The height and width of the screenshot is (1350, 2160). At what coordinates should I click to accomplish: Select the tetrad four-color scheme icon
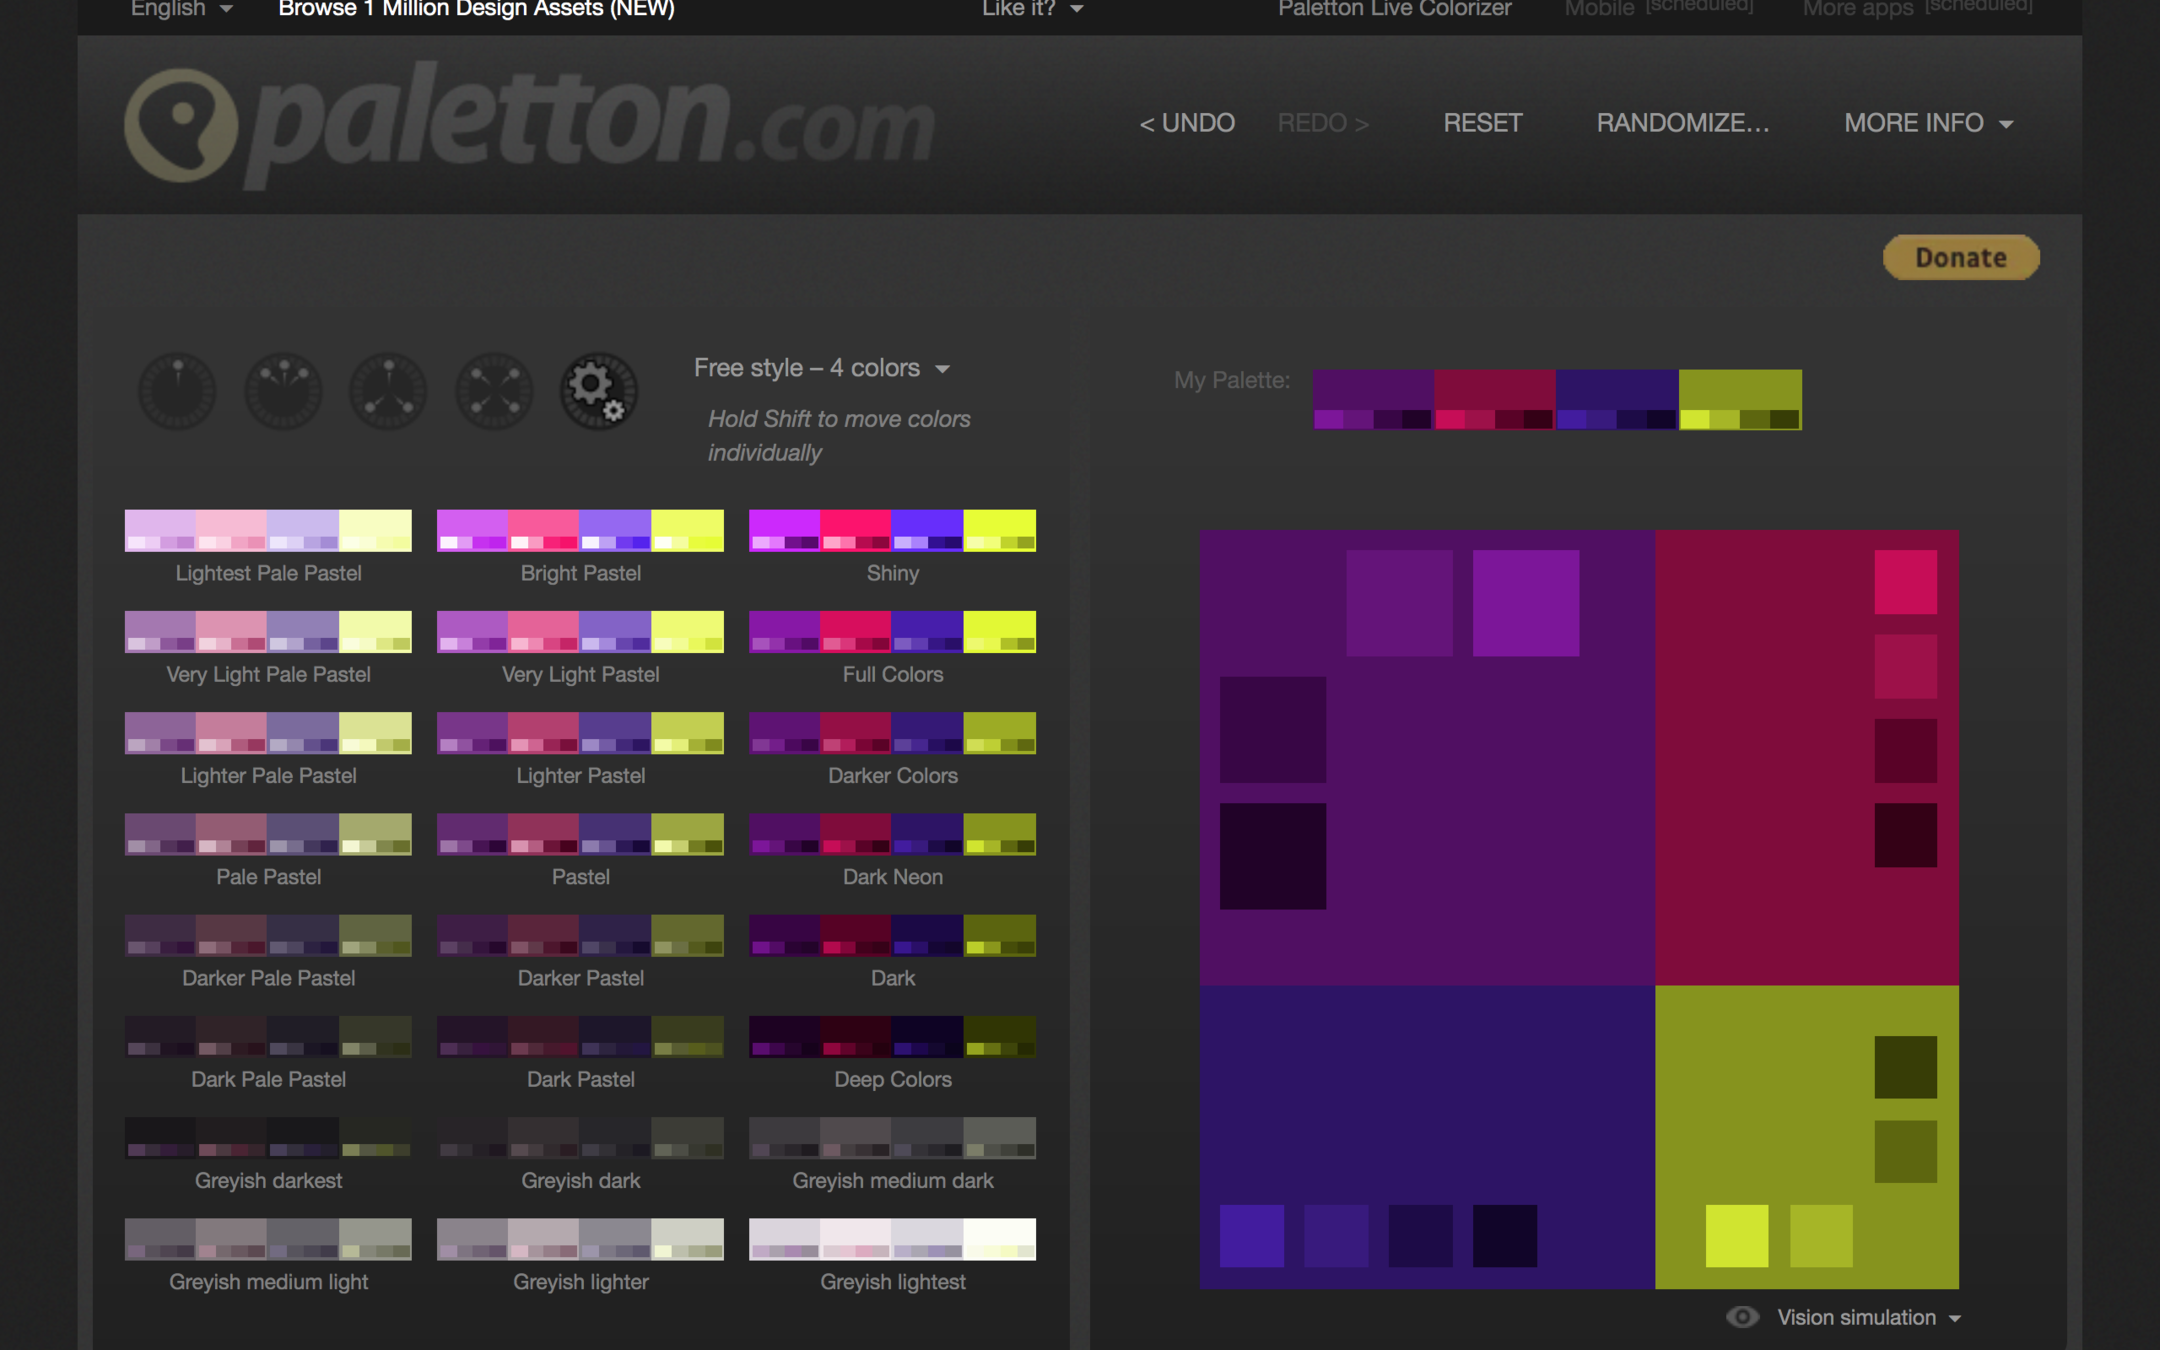pos(494,391)
